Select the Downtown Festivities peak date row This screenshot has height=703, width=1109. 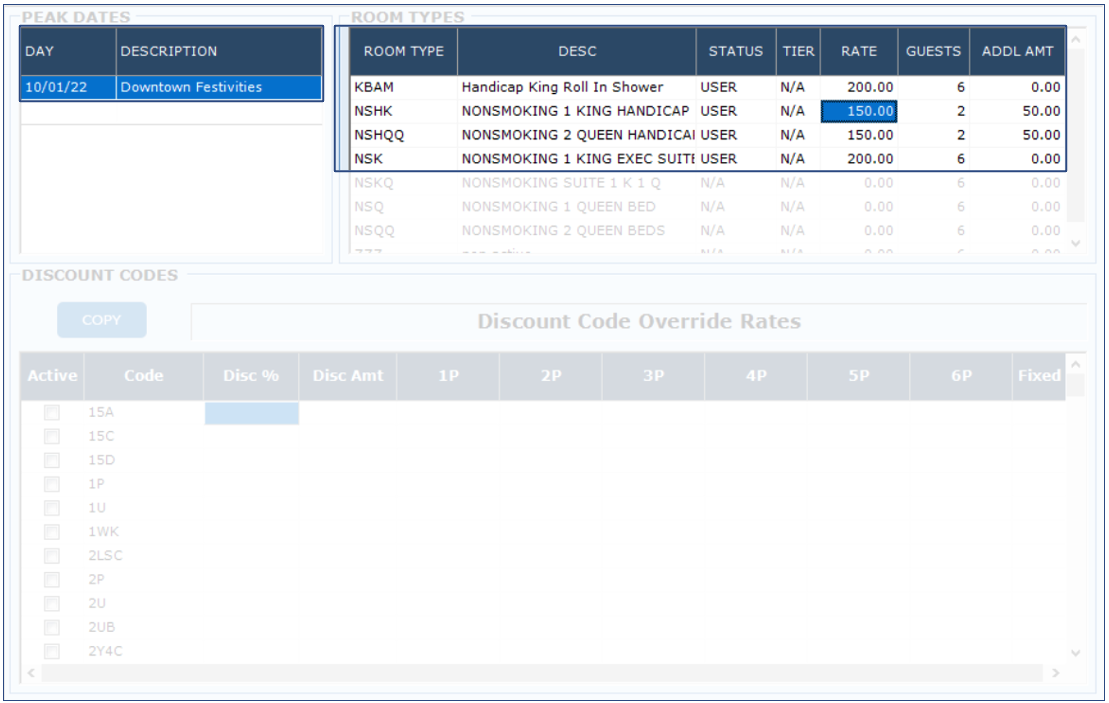170,88
